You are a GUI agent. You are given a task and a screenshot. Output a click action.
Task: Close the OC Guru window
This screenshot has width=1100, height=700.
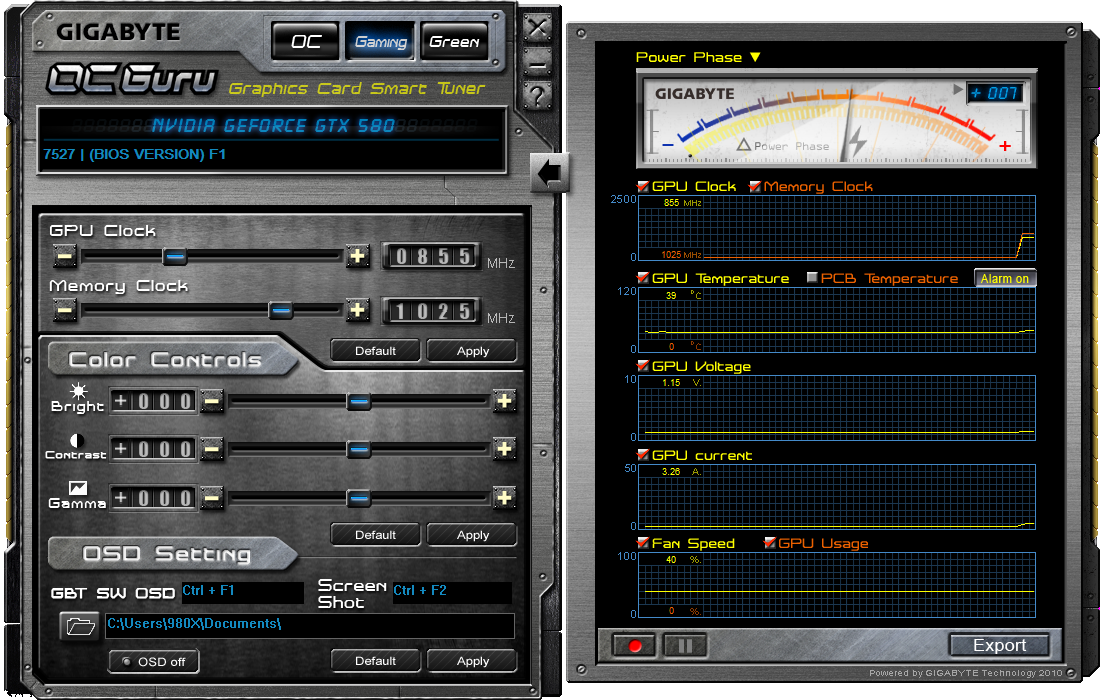[537, 29]
